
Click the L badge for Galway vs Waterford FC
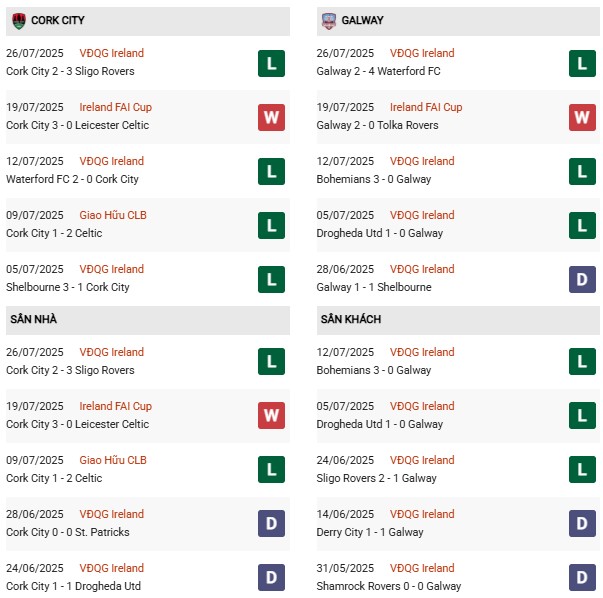(582, 63)
